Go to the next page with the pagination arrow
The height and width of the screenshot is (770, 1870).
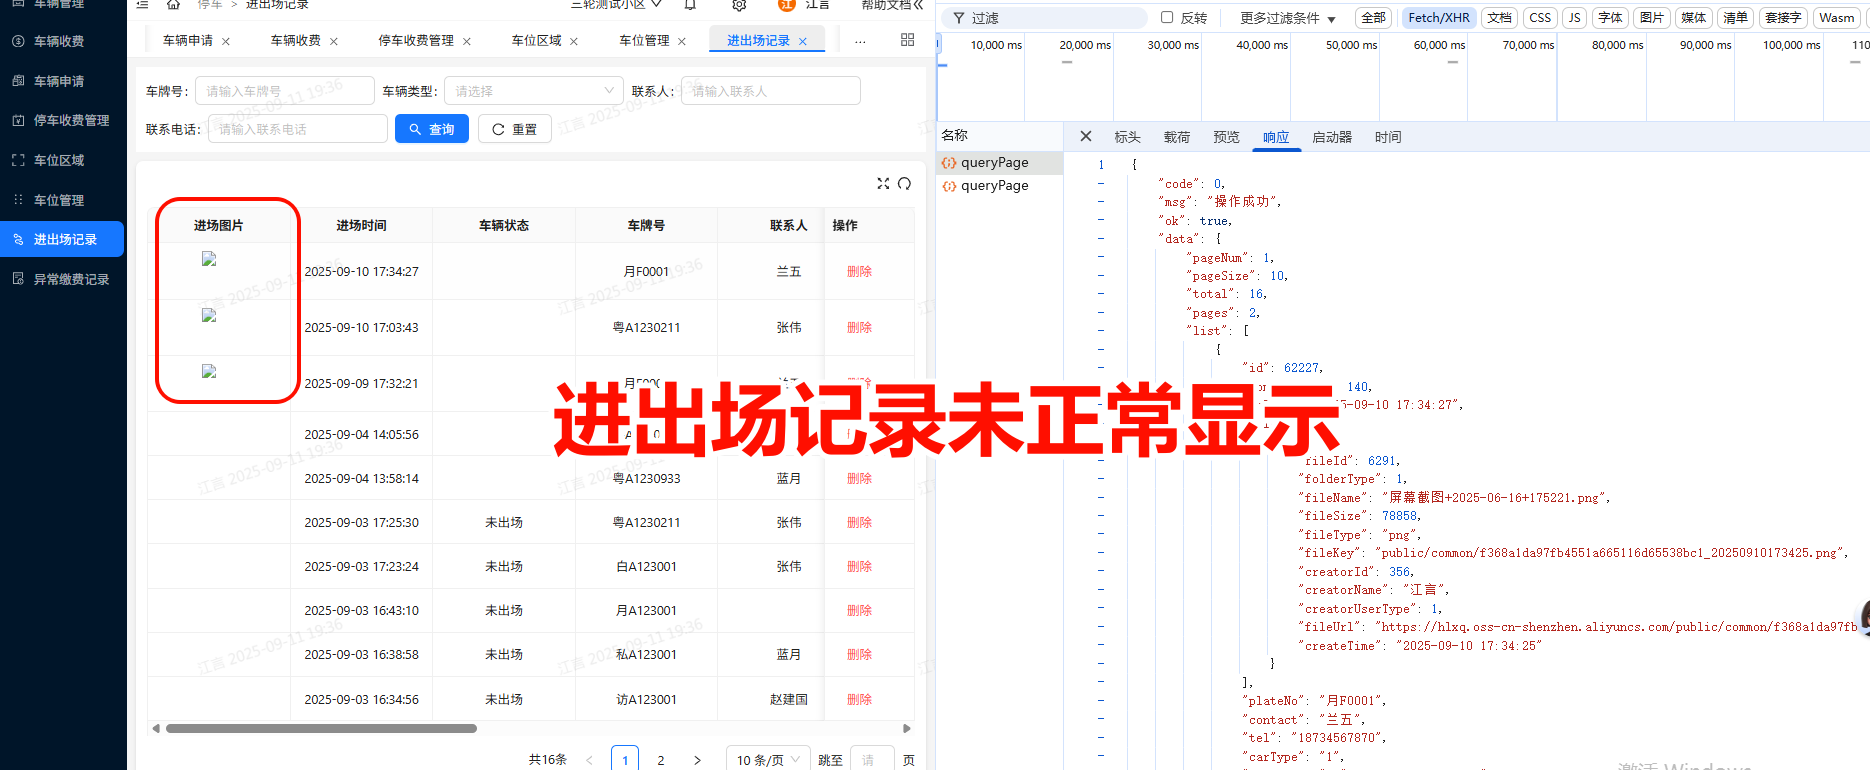click(x=697, y=760)
